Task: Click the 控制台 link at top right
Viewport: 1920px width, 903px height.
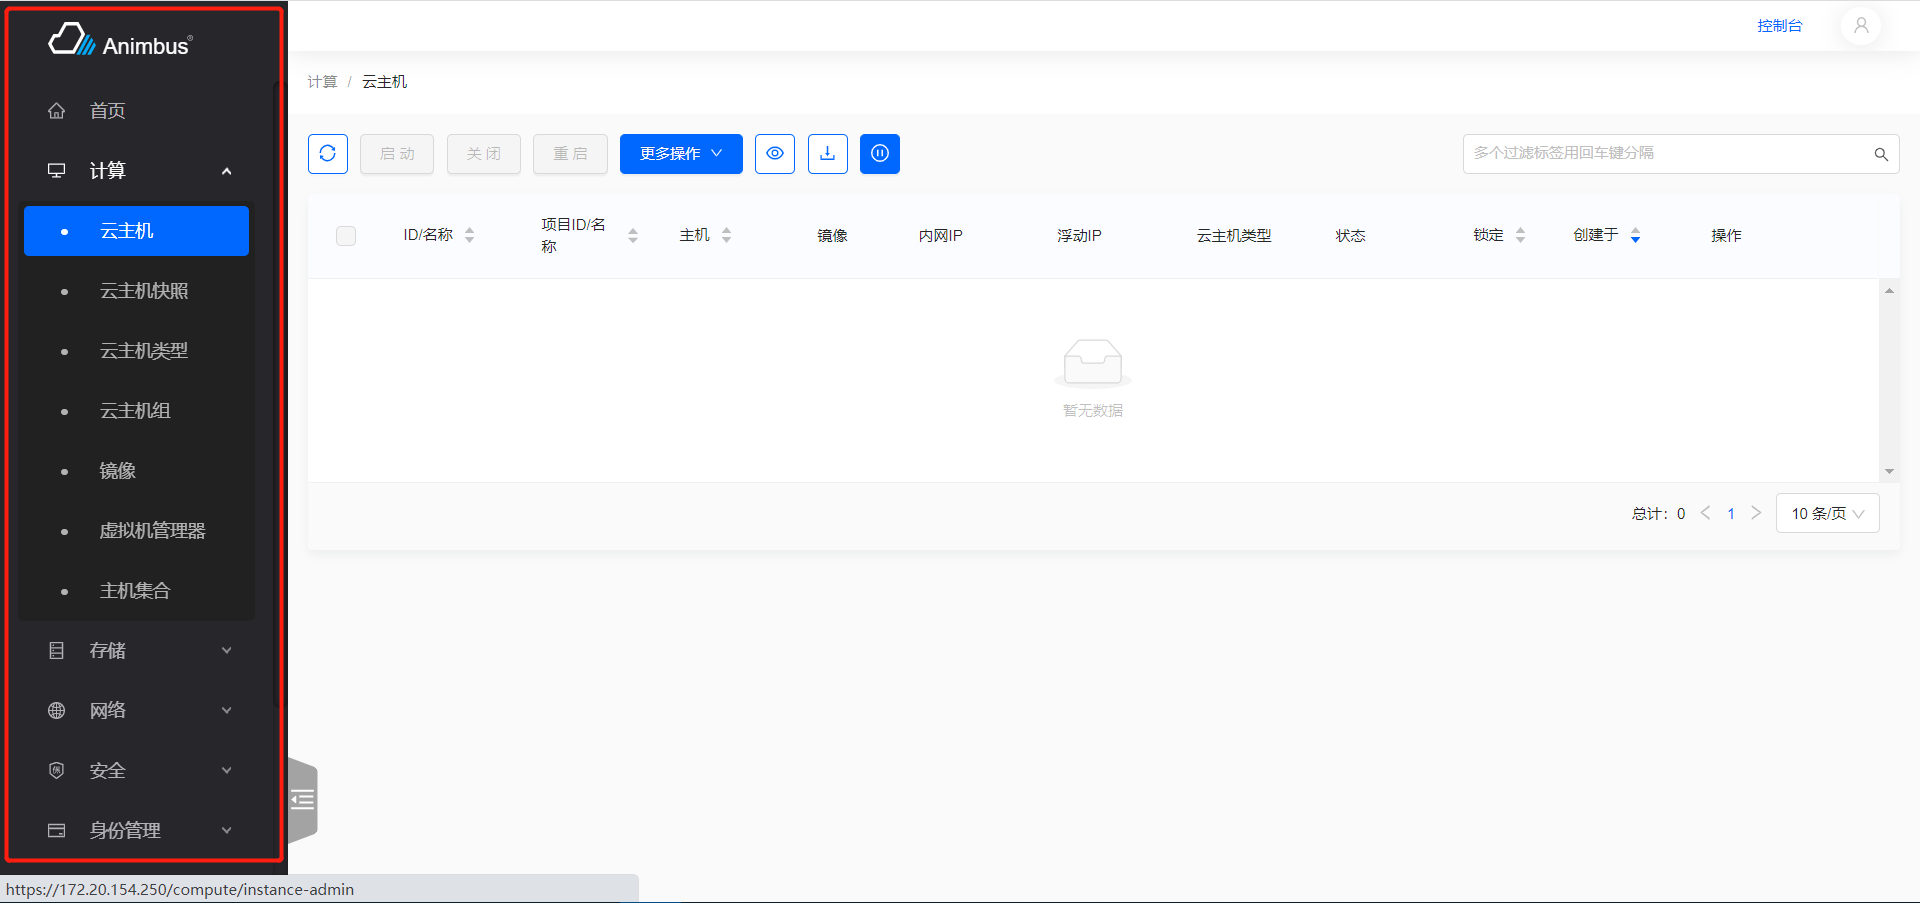Action: pos(1780,25)
